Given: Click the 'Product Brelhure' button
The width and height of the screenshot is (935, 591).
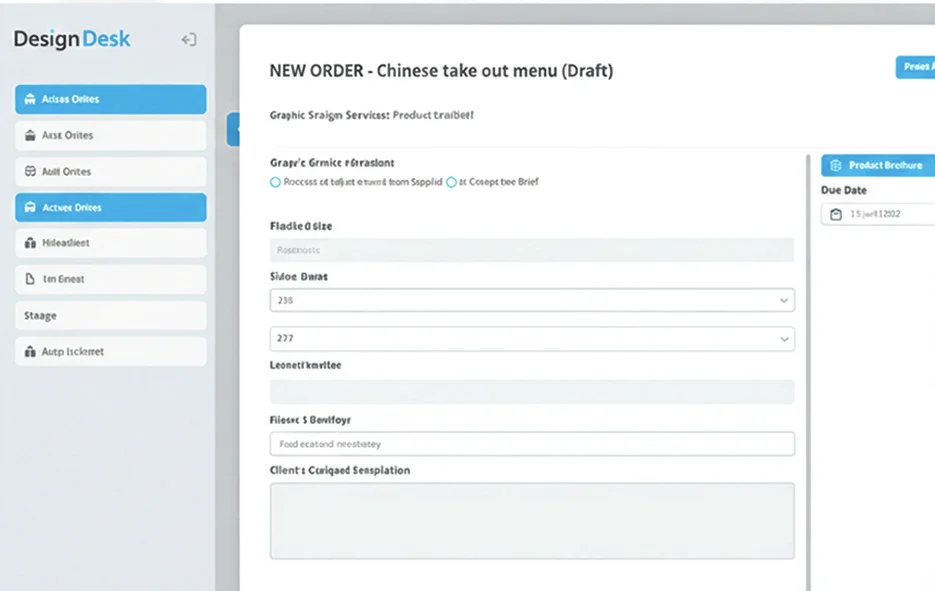Looking at the screenshot, I should (878, 165).
